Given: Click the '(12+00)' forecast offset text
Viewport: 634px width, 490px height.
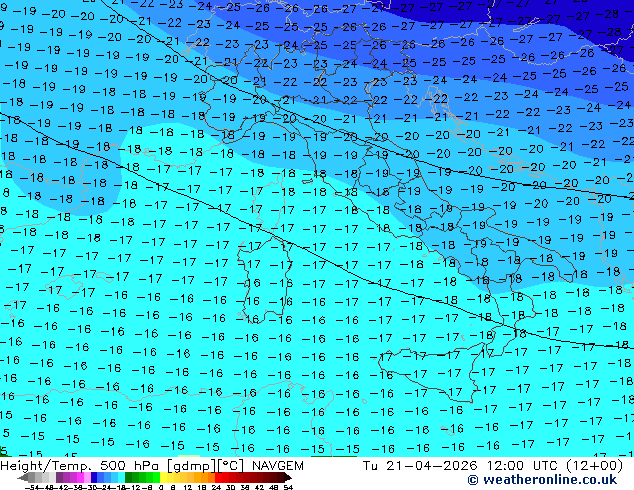Looking at the screenshot, I should point(595,466).
